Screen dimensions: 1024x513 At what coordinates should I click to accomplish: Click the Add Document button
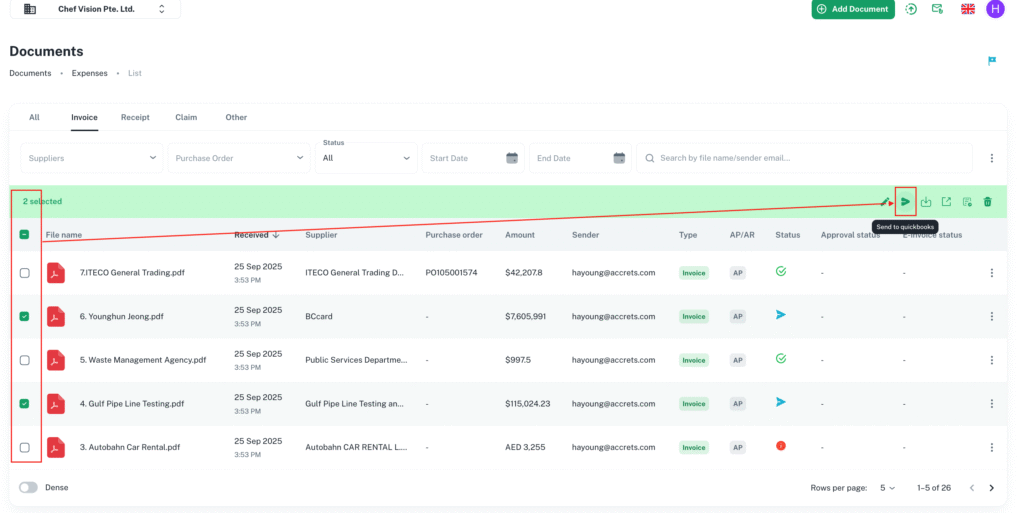[853, 9]
